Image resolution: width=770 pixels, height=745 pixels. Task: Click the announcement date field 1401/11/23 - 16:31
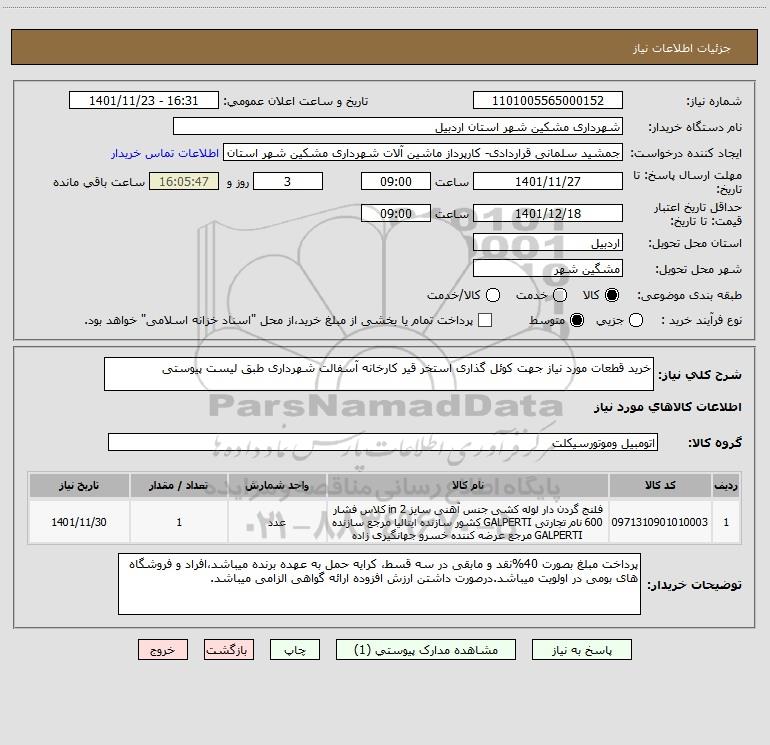(x=144, y=100)
